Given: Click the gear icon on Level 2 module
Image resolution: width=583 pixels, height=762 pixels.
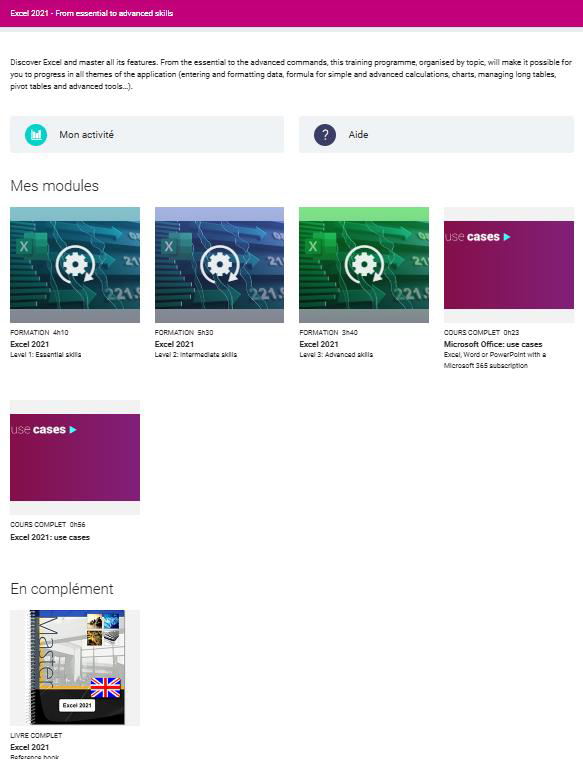Looking at the screenshot, I should 220,265.
